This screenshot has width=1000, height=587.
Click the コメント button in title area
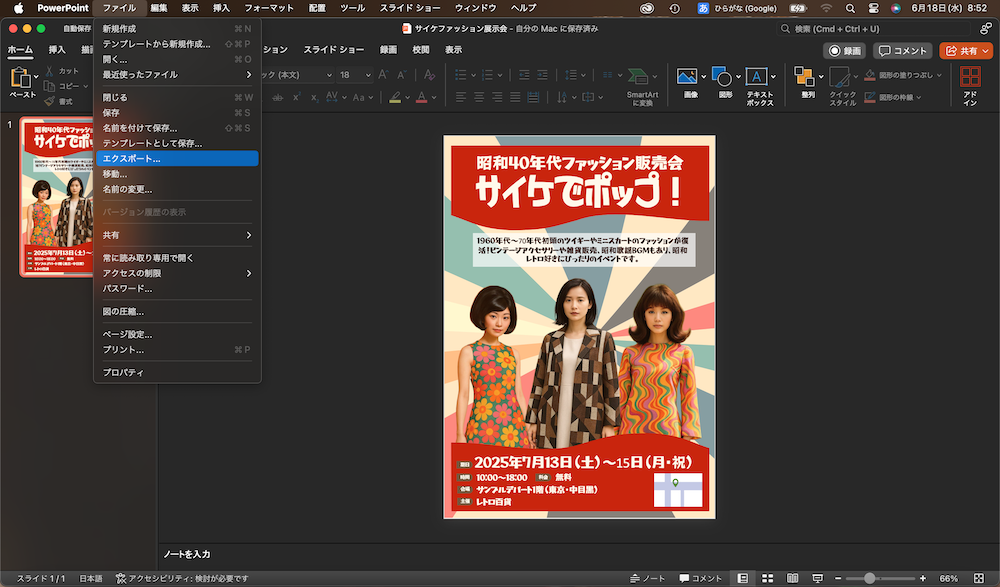coord(902,50)
